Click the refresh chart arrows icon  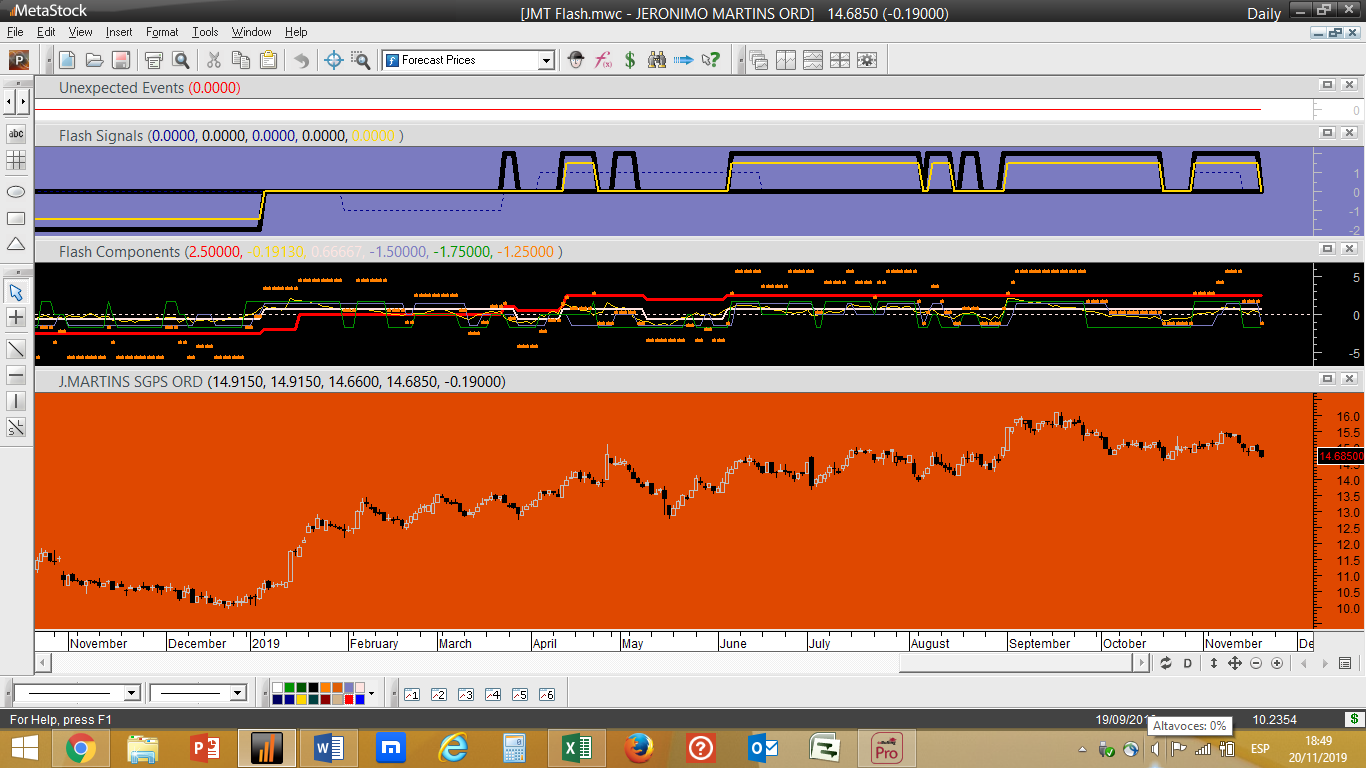click(x=1165, y=663)
